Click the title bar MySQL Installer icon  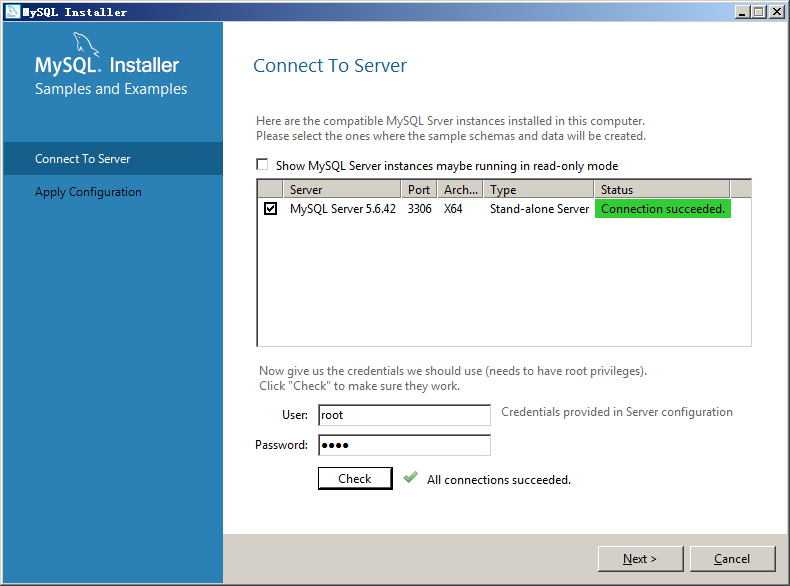point(13,11)
